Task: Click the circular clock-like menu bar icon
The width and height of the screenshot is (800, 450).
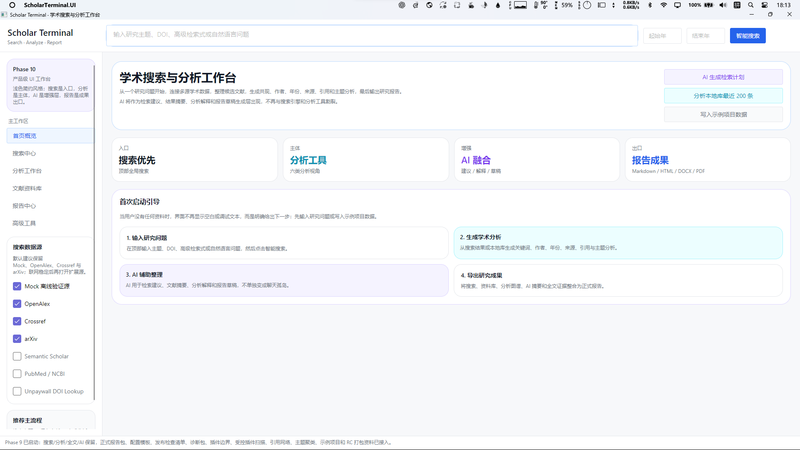Action: [587, 5]
